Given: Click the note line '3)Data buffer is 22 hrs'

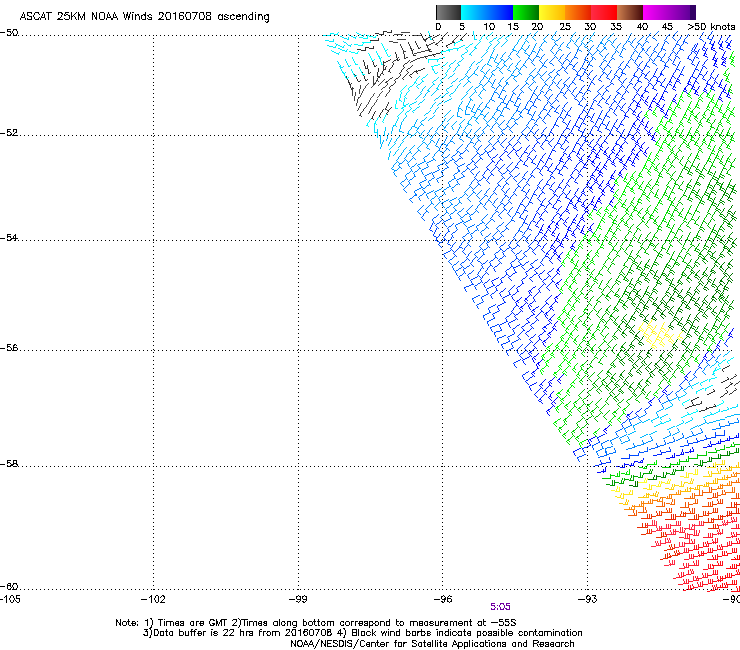Looking at the screenshot, I should pos(363,633).
